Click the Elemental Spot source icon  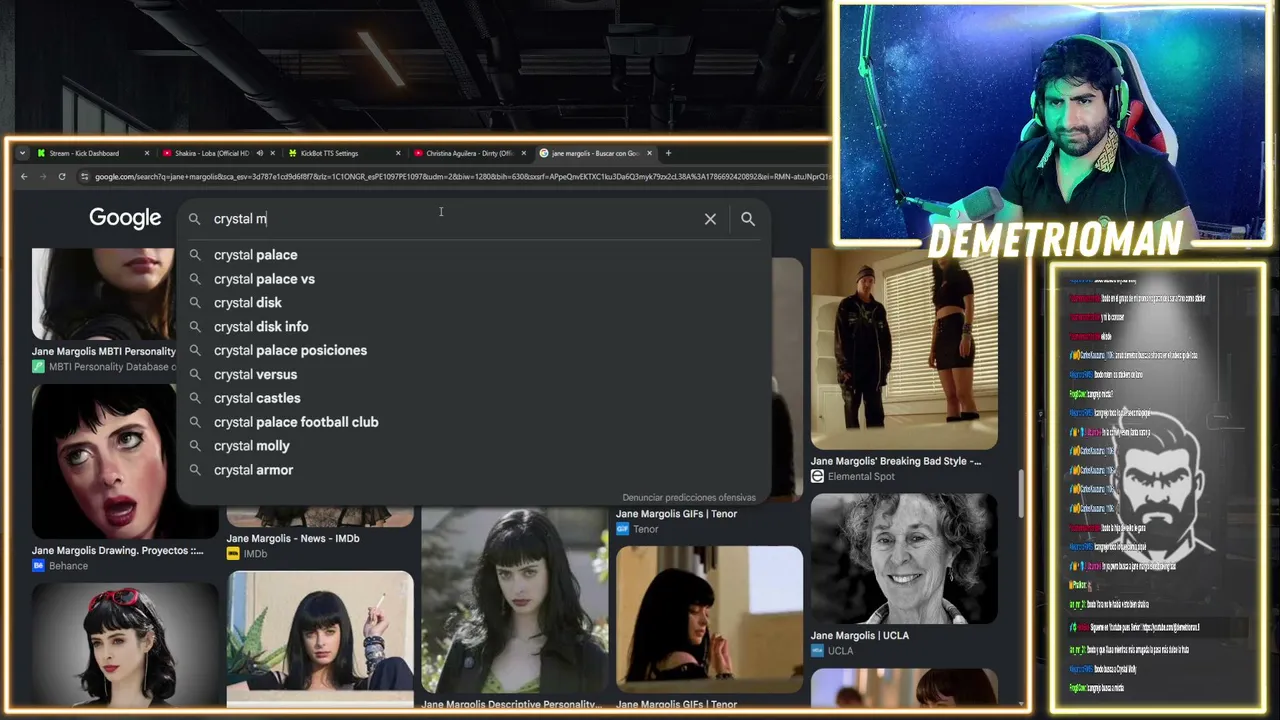(x=817, y=477)
